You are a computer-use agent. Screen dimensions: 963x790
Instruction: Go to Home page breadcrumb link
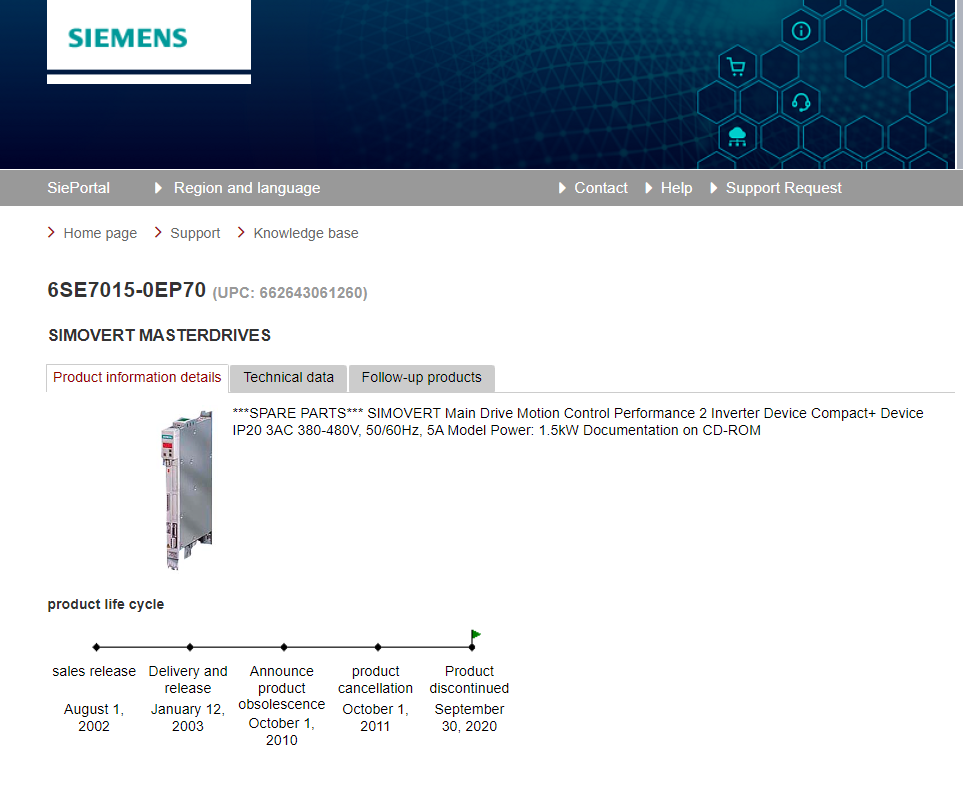(100, 233)
